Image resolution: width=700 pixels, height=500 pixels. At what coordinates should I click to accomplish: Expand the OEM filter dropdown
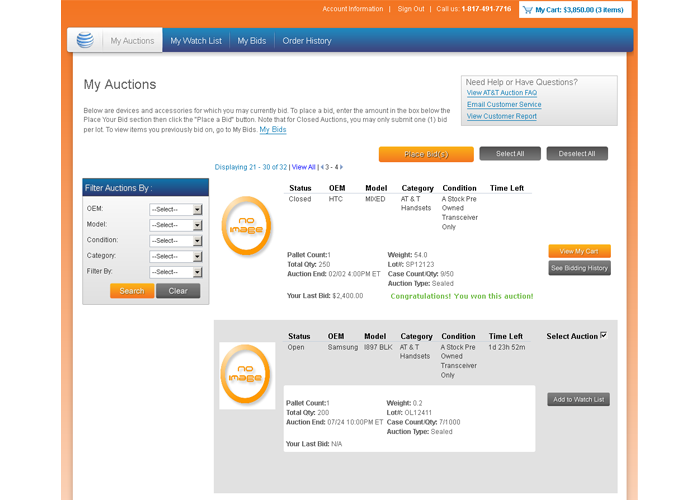(176, 209)
